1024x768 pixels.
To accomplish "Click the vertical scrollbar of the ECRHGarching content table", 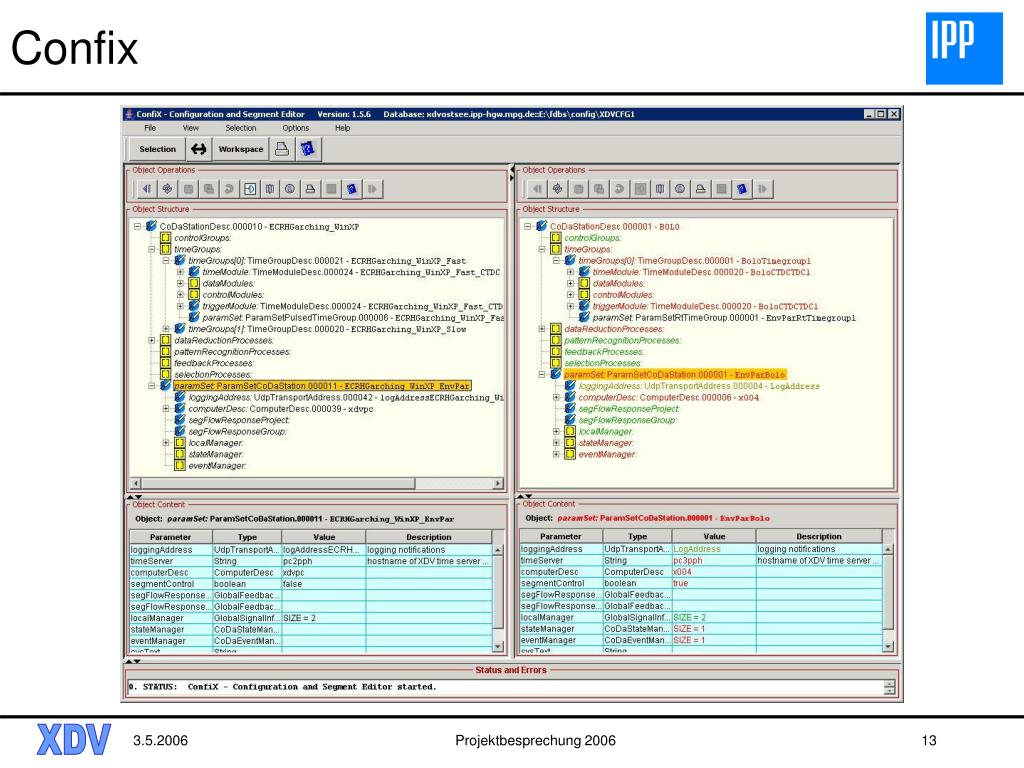I will point(498,598).
